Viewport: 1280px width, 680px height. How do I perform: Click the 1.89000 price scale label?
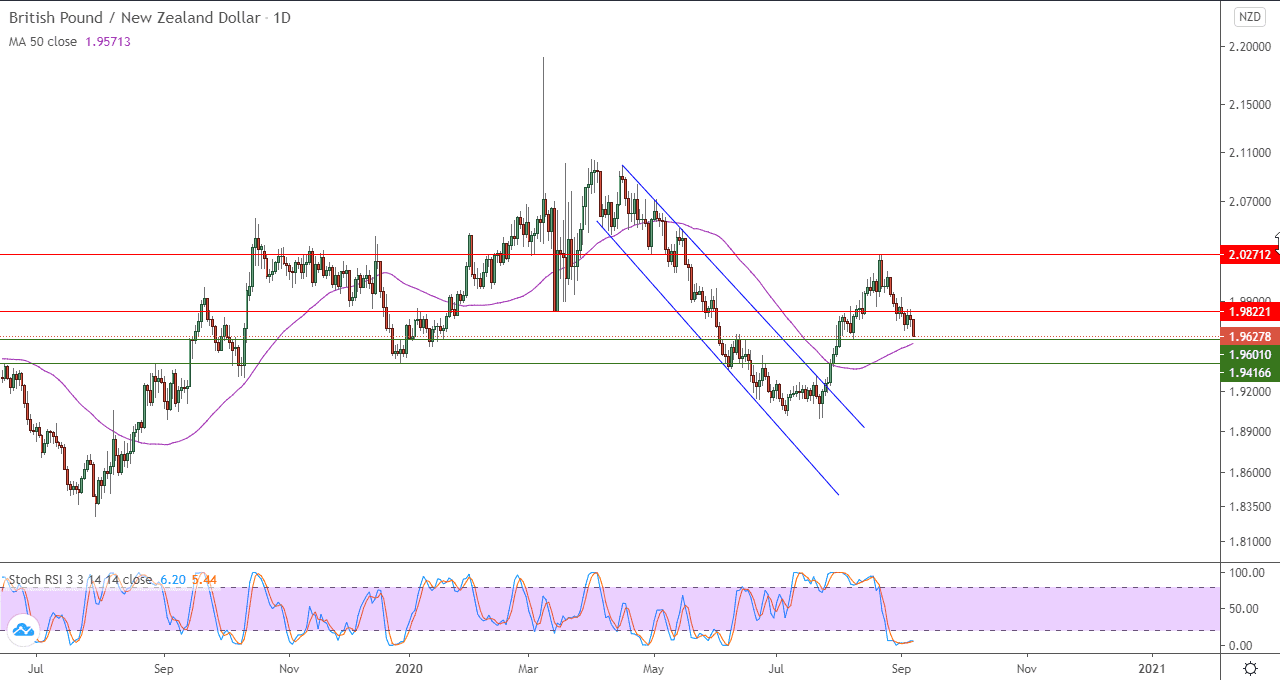pos(1250,432)
